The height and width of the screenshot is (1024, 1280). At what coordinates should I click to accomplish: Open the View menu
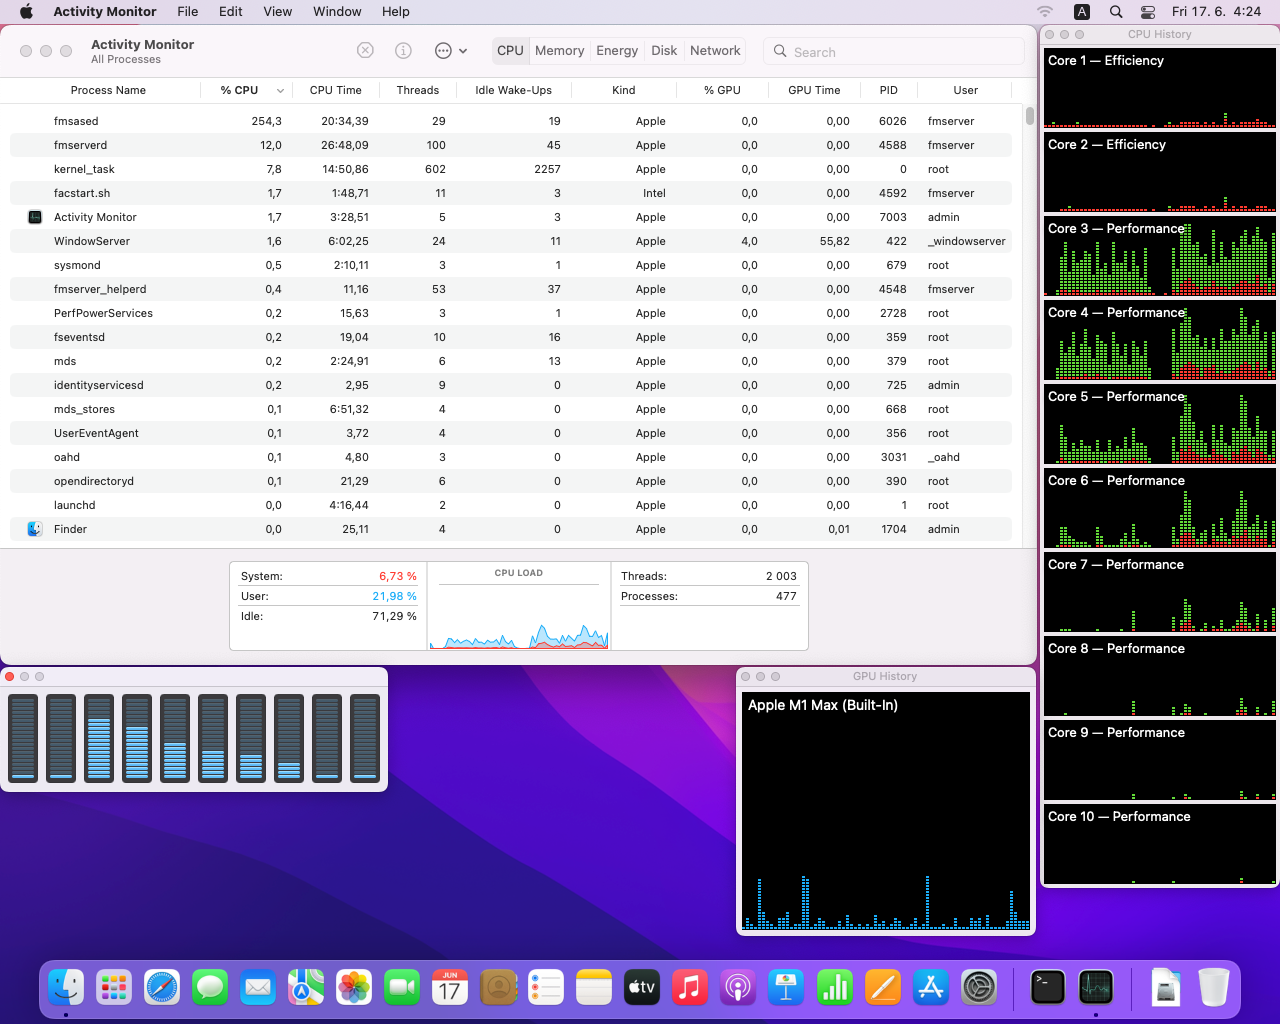[x=277, y=12]
